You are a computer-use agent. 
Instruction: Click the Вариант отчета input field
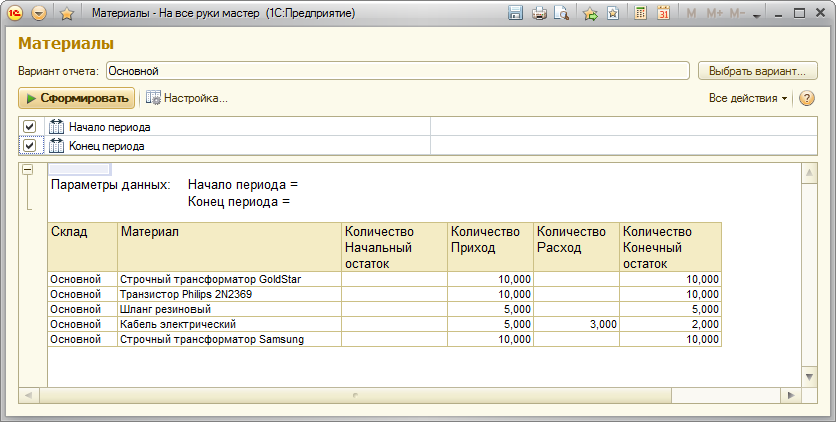pyautogui.click(x=398, y=71)
